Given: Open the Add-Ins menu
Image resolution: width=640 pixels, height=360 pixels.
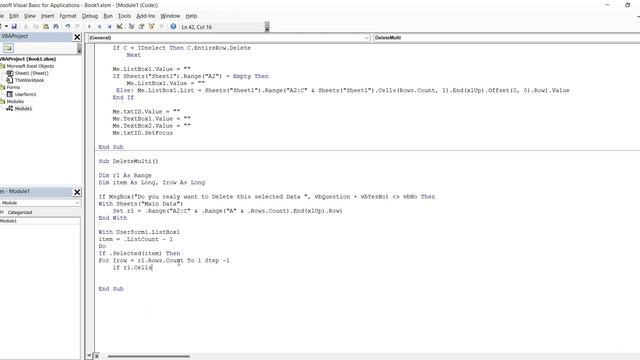Looking at the screenshot, I should (x=146, y=16).
